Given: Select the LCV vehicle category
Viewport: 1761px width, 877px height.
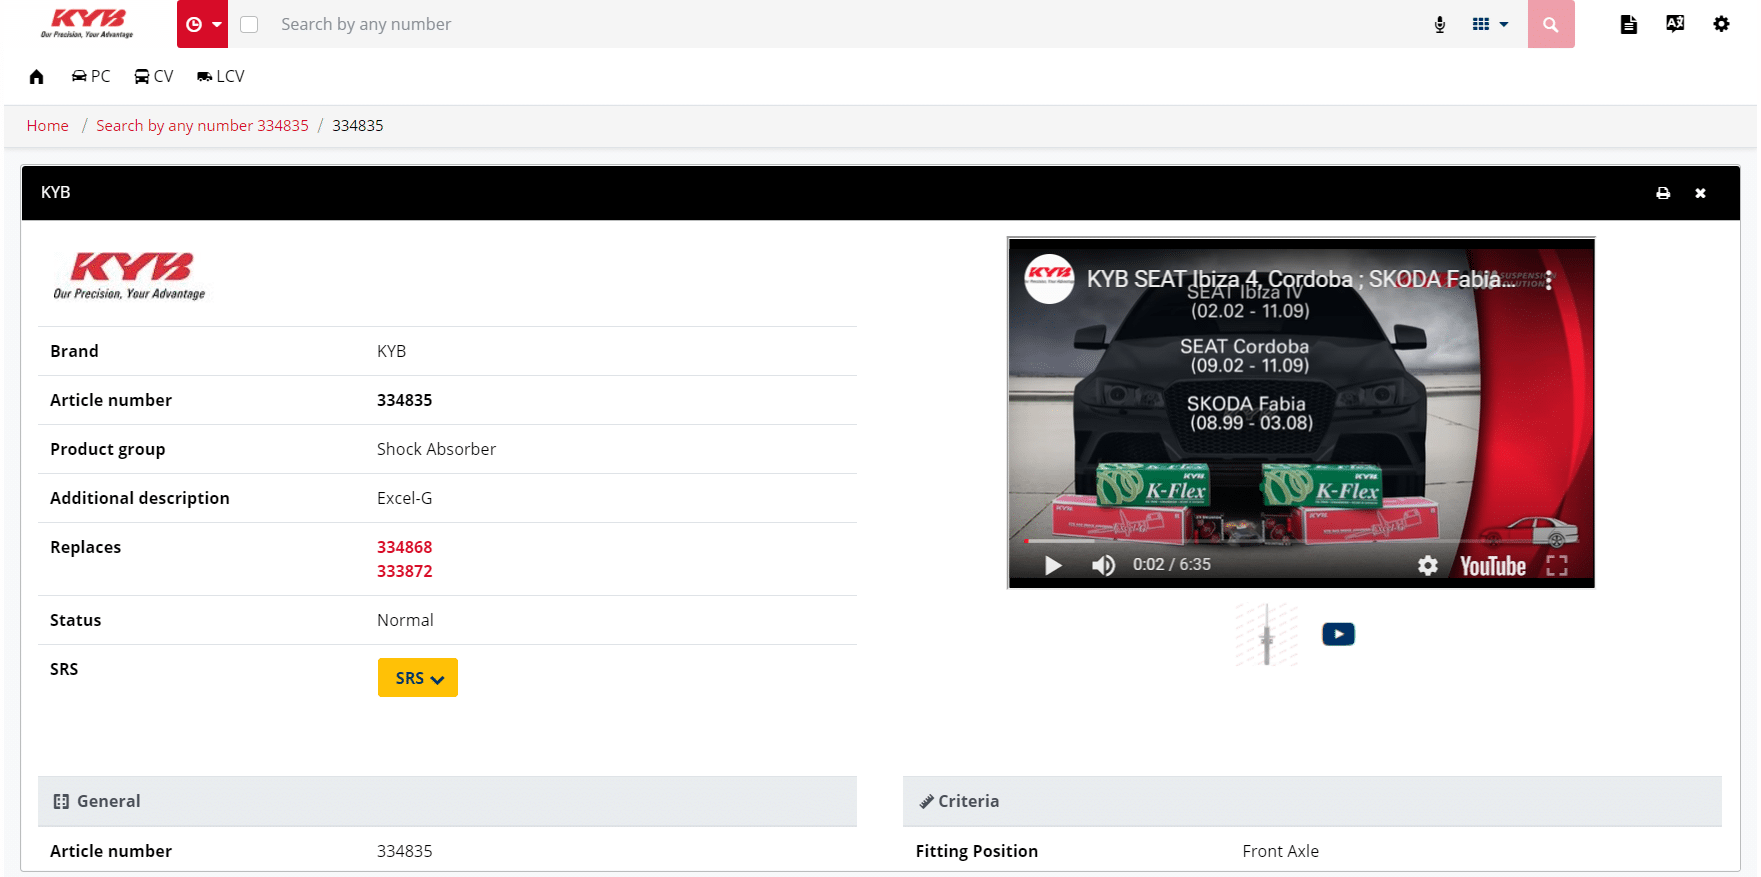Looking at the screenshot, I should pos(220,77).
